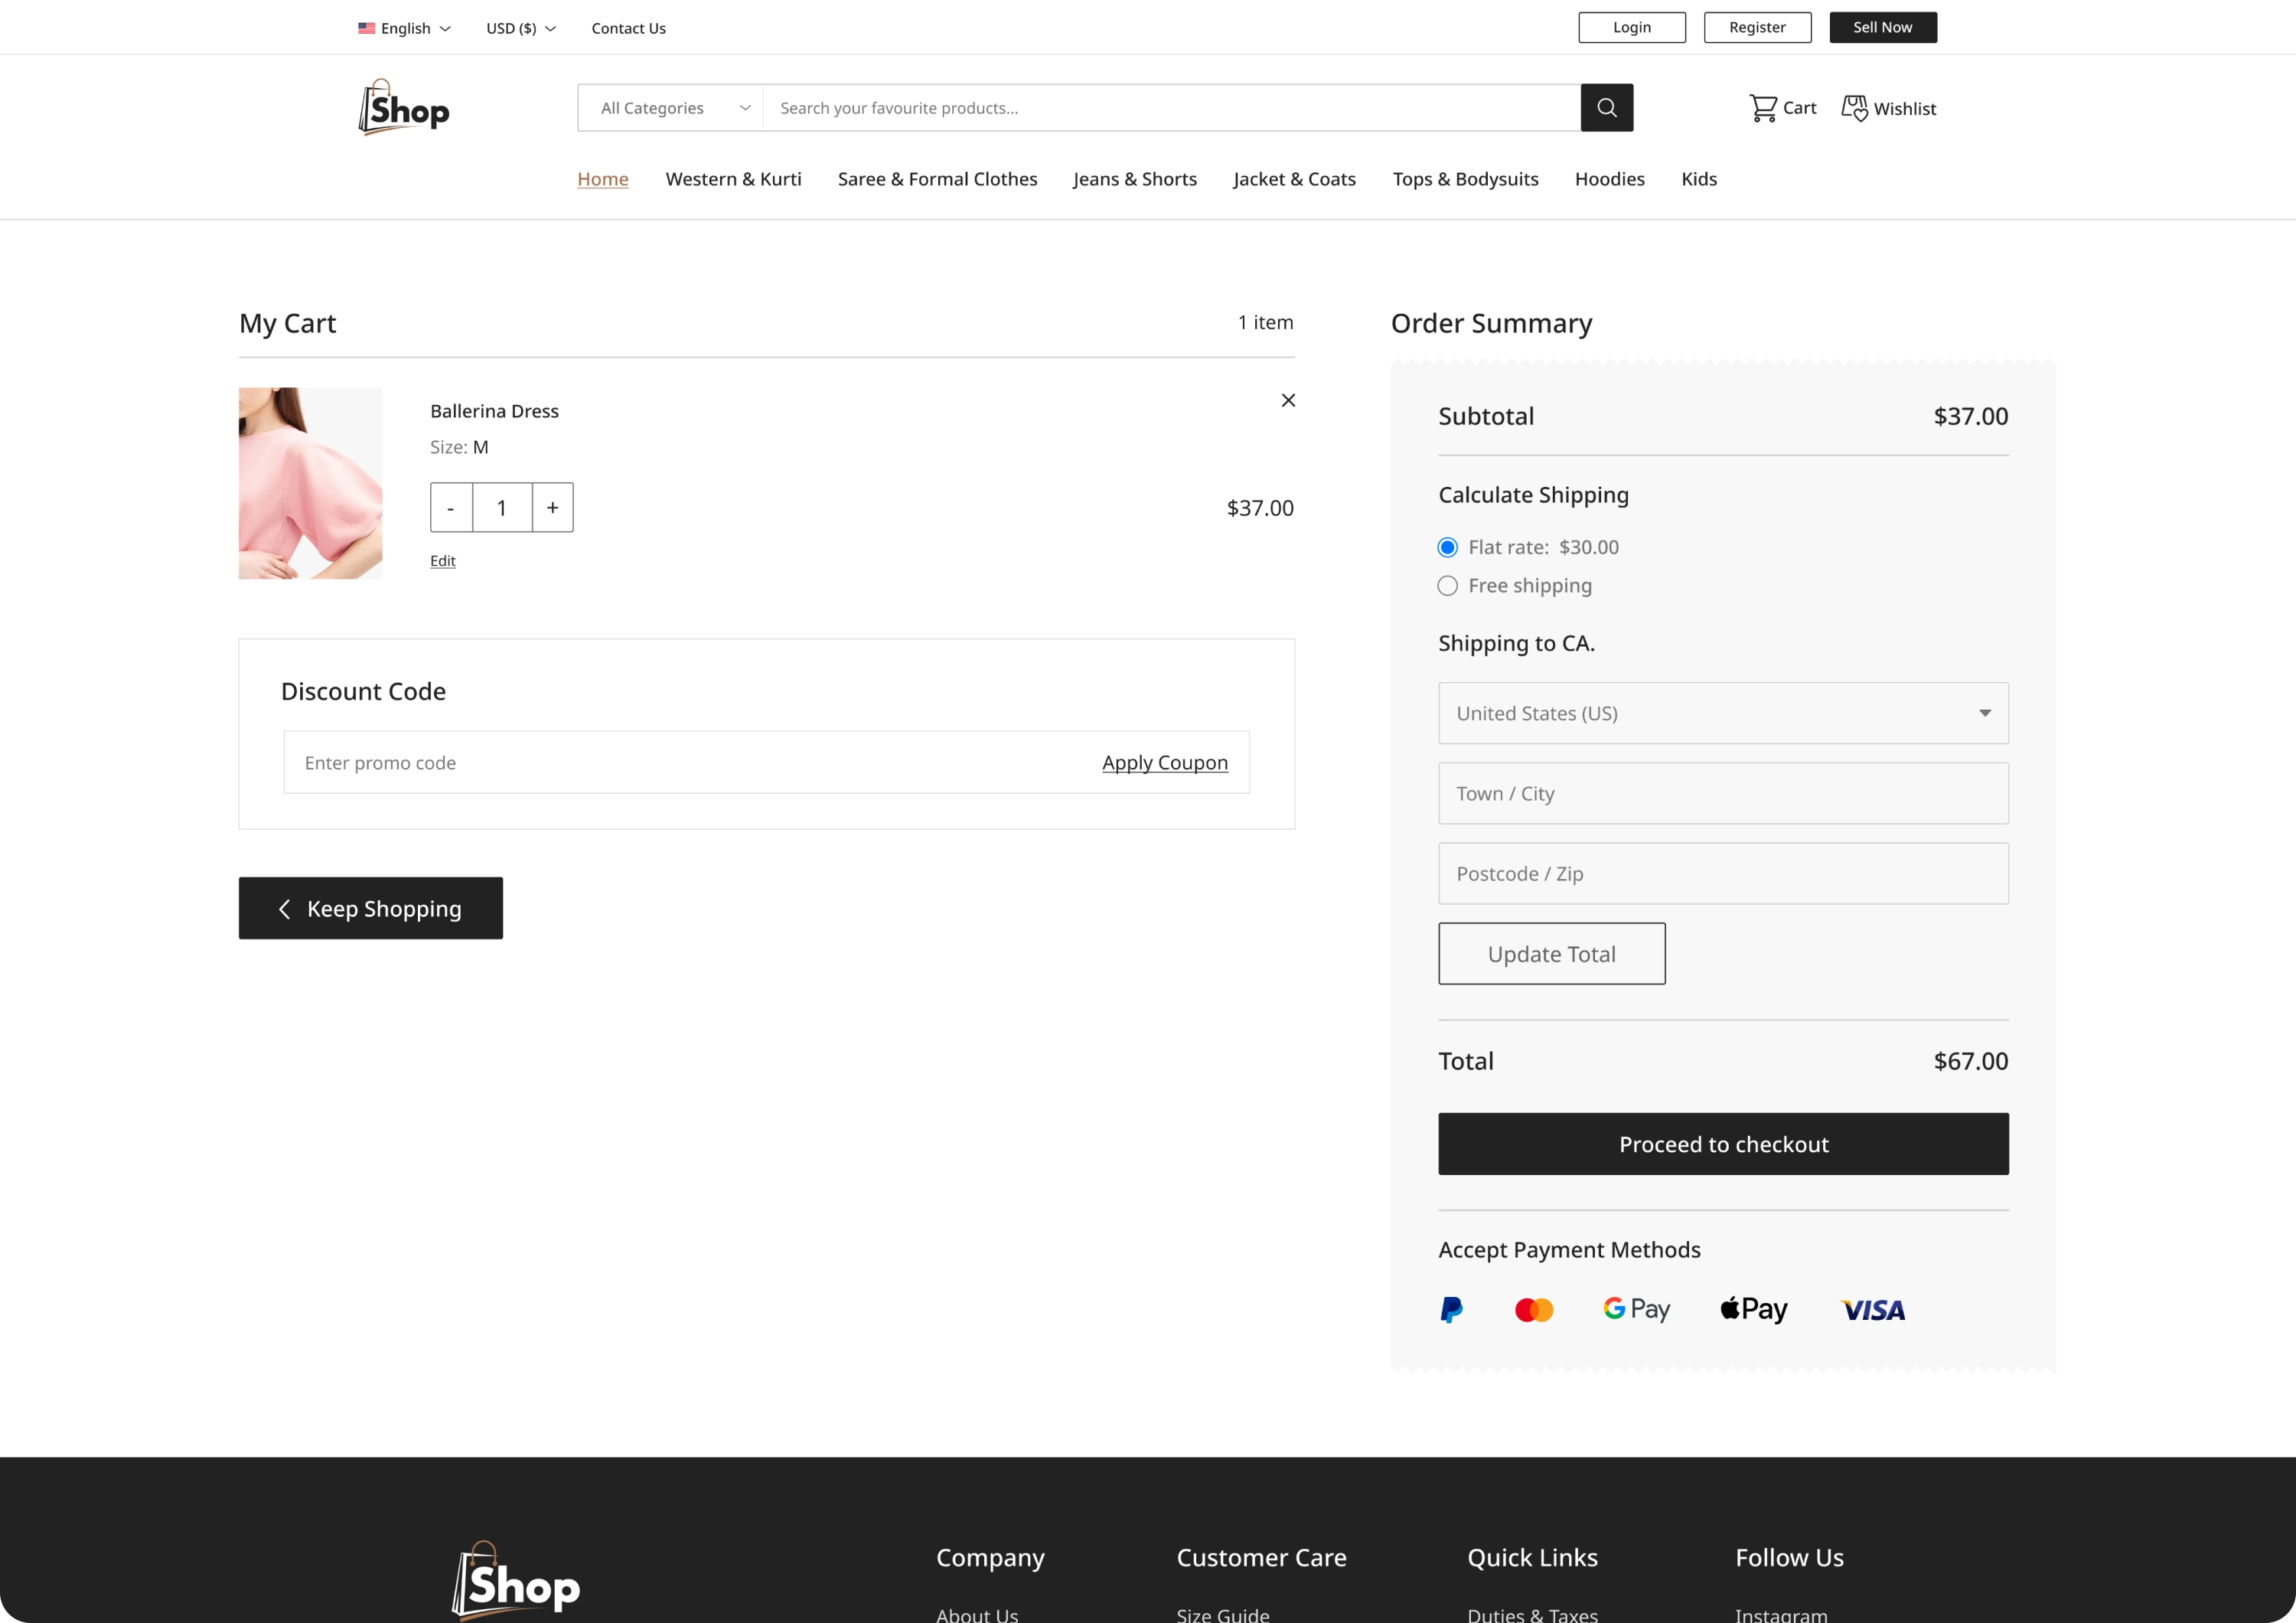Select the Flat rate shipping option
The height and width of the screenshot is (1623, 2296).
pos(1447,547)
